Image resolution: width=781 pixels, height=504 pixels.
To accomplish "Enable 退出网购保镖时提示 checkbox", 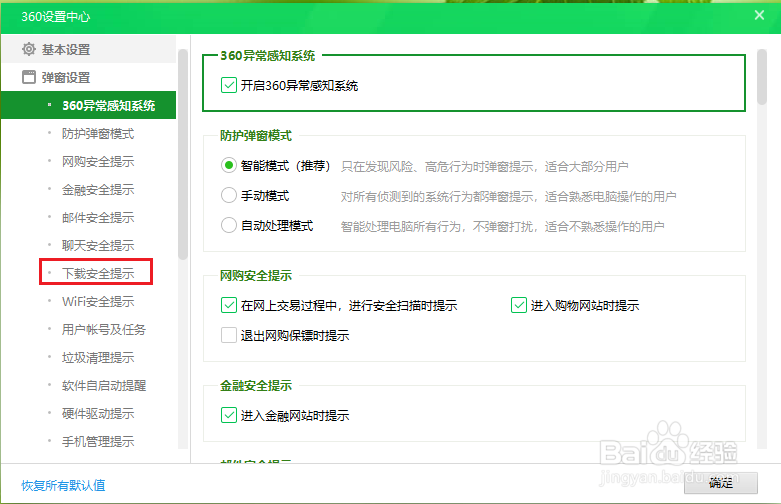I will point(229,335).
